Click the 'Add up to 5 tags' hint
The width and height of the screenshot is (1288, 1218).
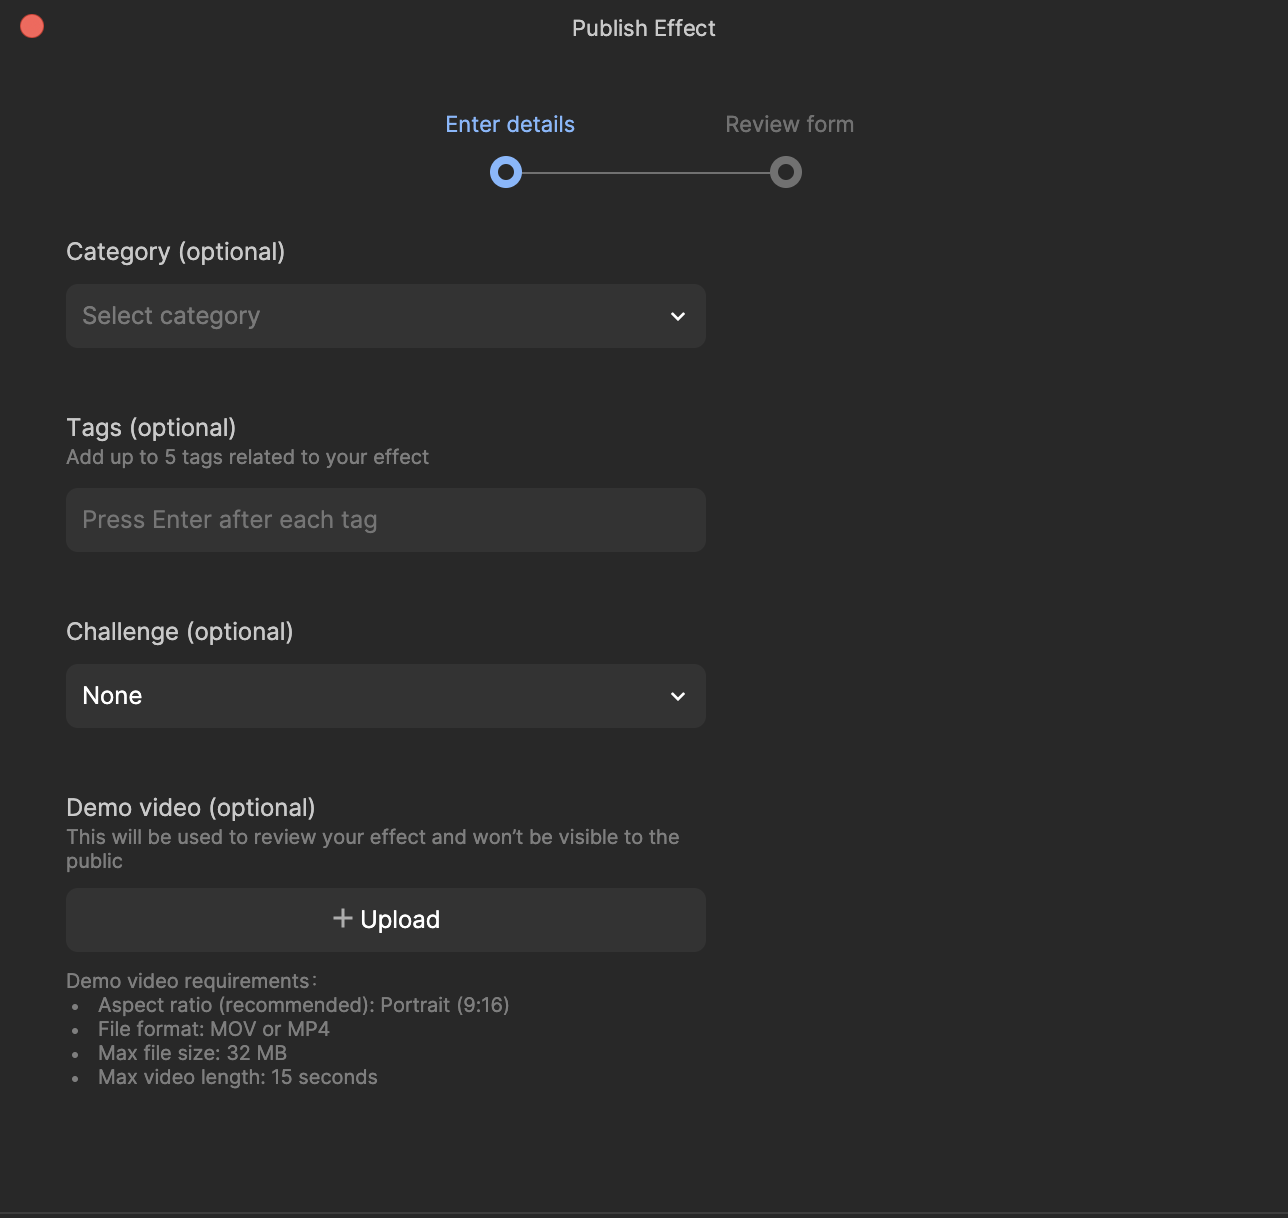point(247,457)
